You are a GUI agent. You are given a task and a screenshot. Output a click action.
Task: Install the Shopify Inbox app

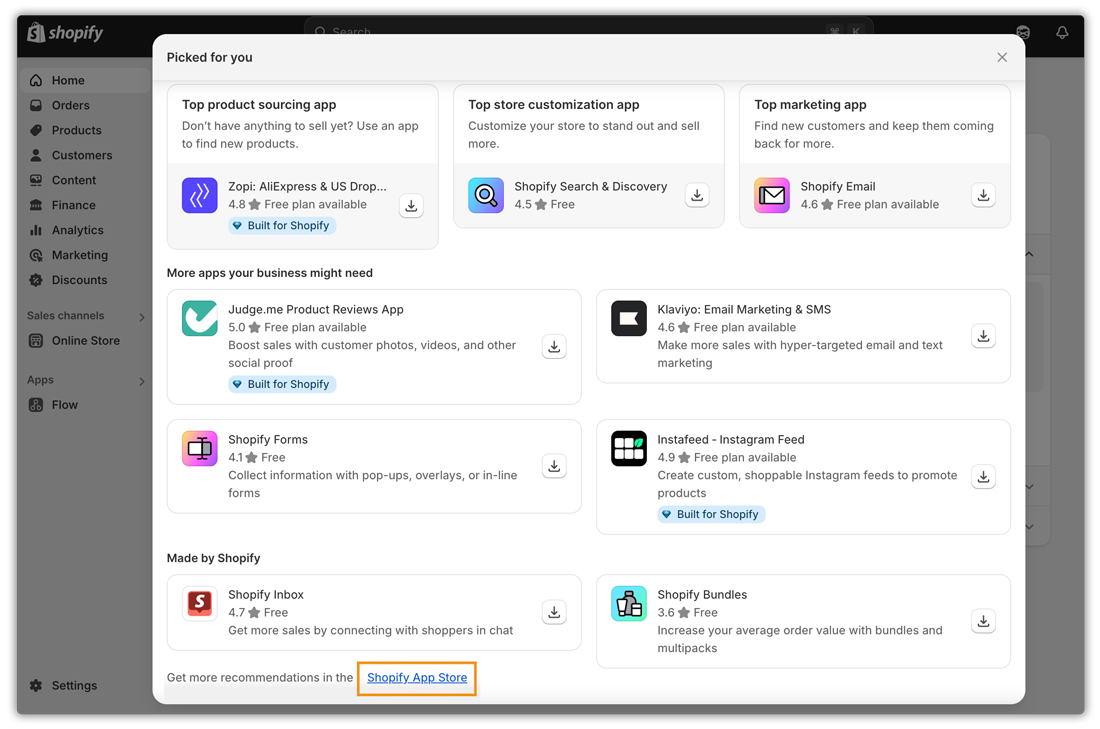click(x=554, y=613)
